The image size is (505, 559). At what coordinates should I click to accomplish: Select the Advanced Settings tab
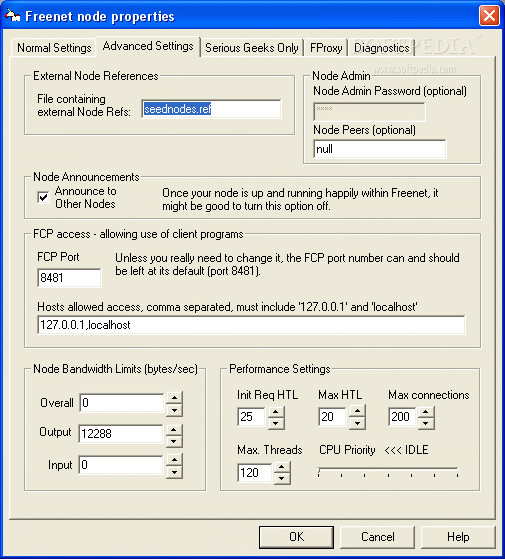[x=148, y=46]
